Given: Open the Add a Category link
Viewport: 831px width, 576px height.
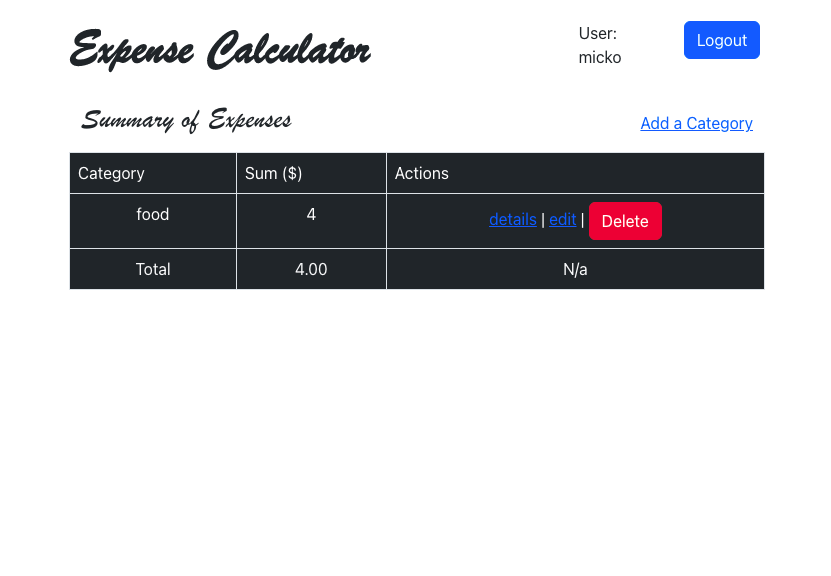Looking at the screenshot, I should (x=696, y=123).
